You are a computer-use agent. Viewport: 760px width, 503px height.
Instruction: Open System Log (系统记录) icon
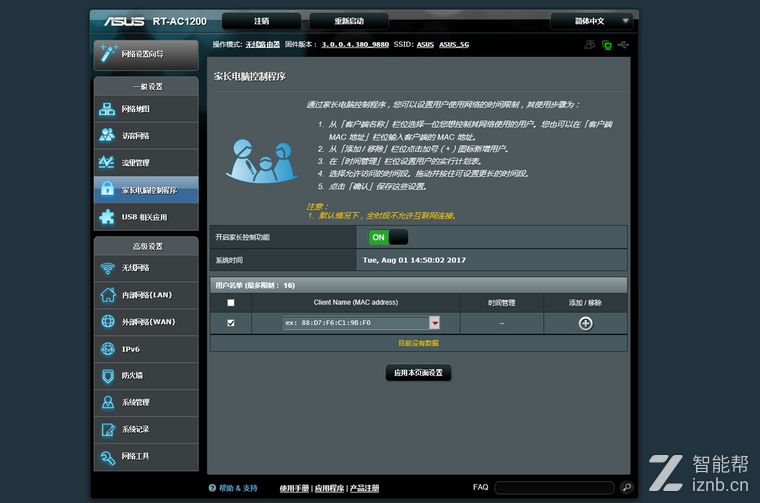click(108, 429)
